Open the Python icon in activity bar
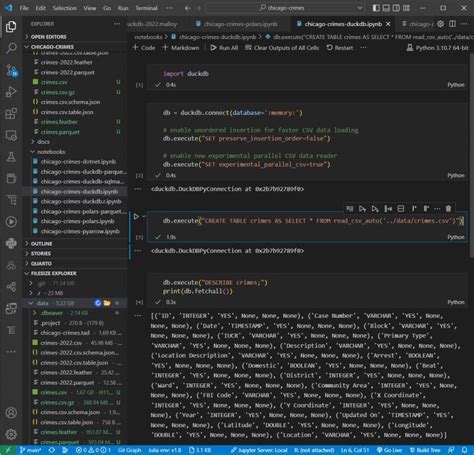Image resolution: width=474 pixels, height=455 pixels. click(x=11, y=244)
